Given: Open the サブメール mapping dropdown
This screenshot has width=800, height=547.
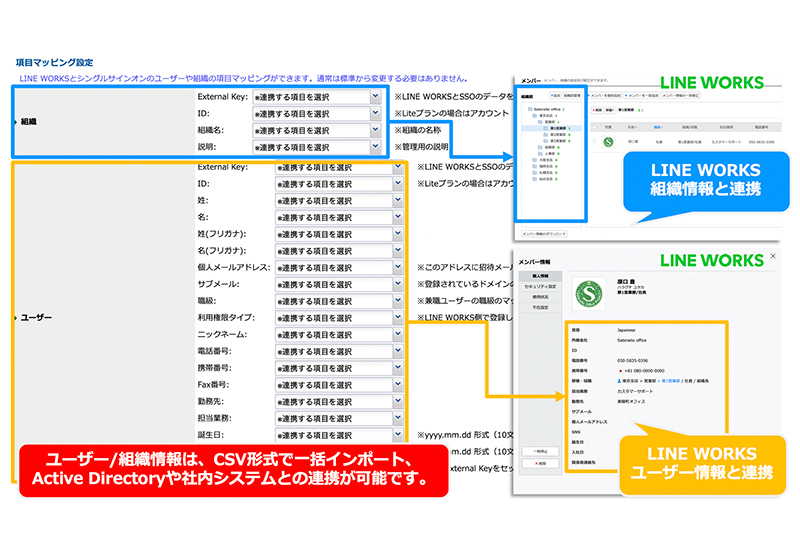Looking at the screenshot, I should (339, 285).
